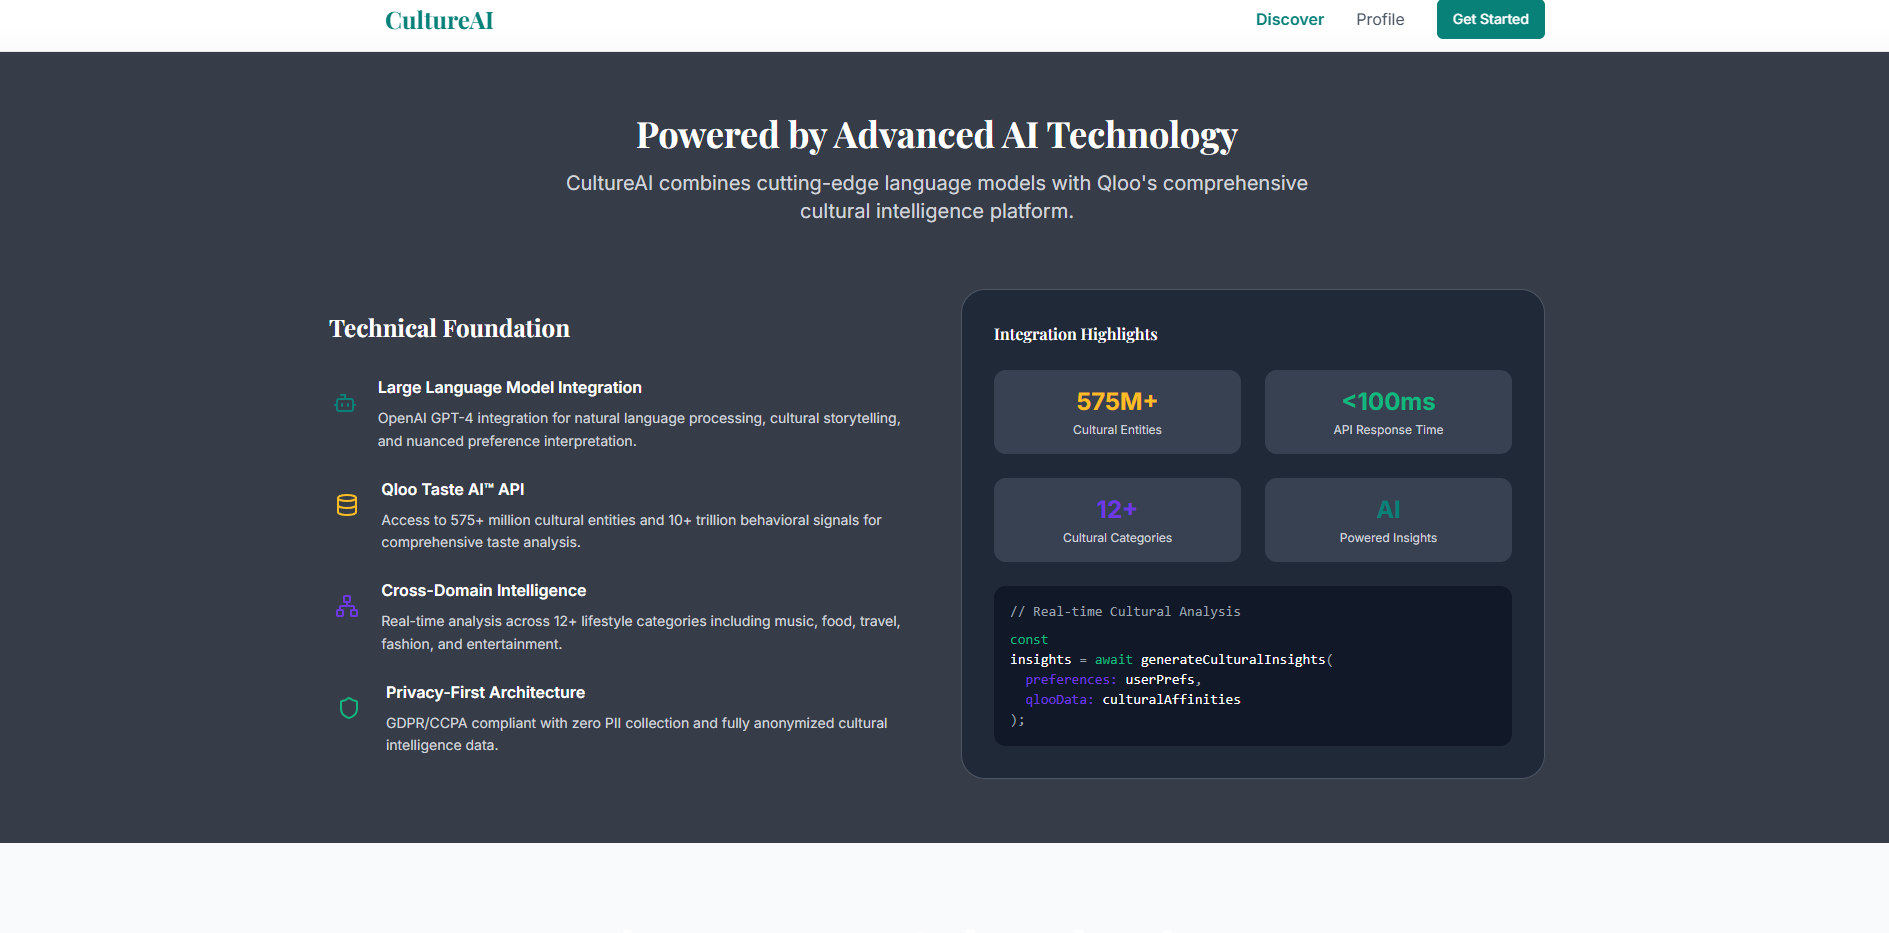This screenshot has width=1889, height=933.
Task: Click 'Large Language Model Integration' title
Action: (x=510, y=387)
